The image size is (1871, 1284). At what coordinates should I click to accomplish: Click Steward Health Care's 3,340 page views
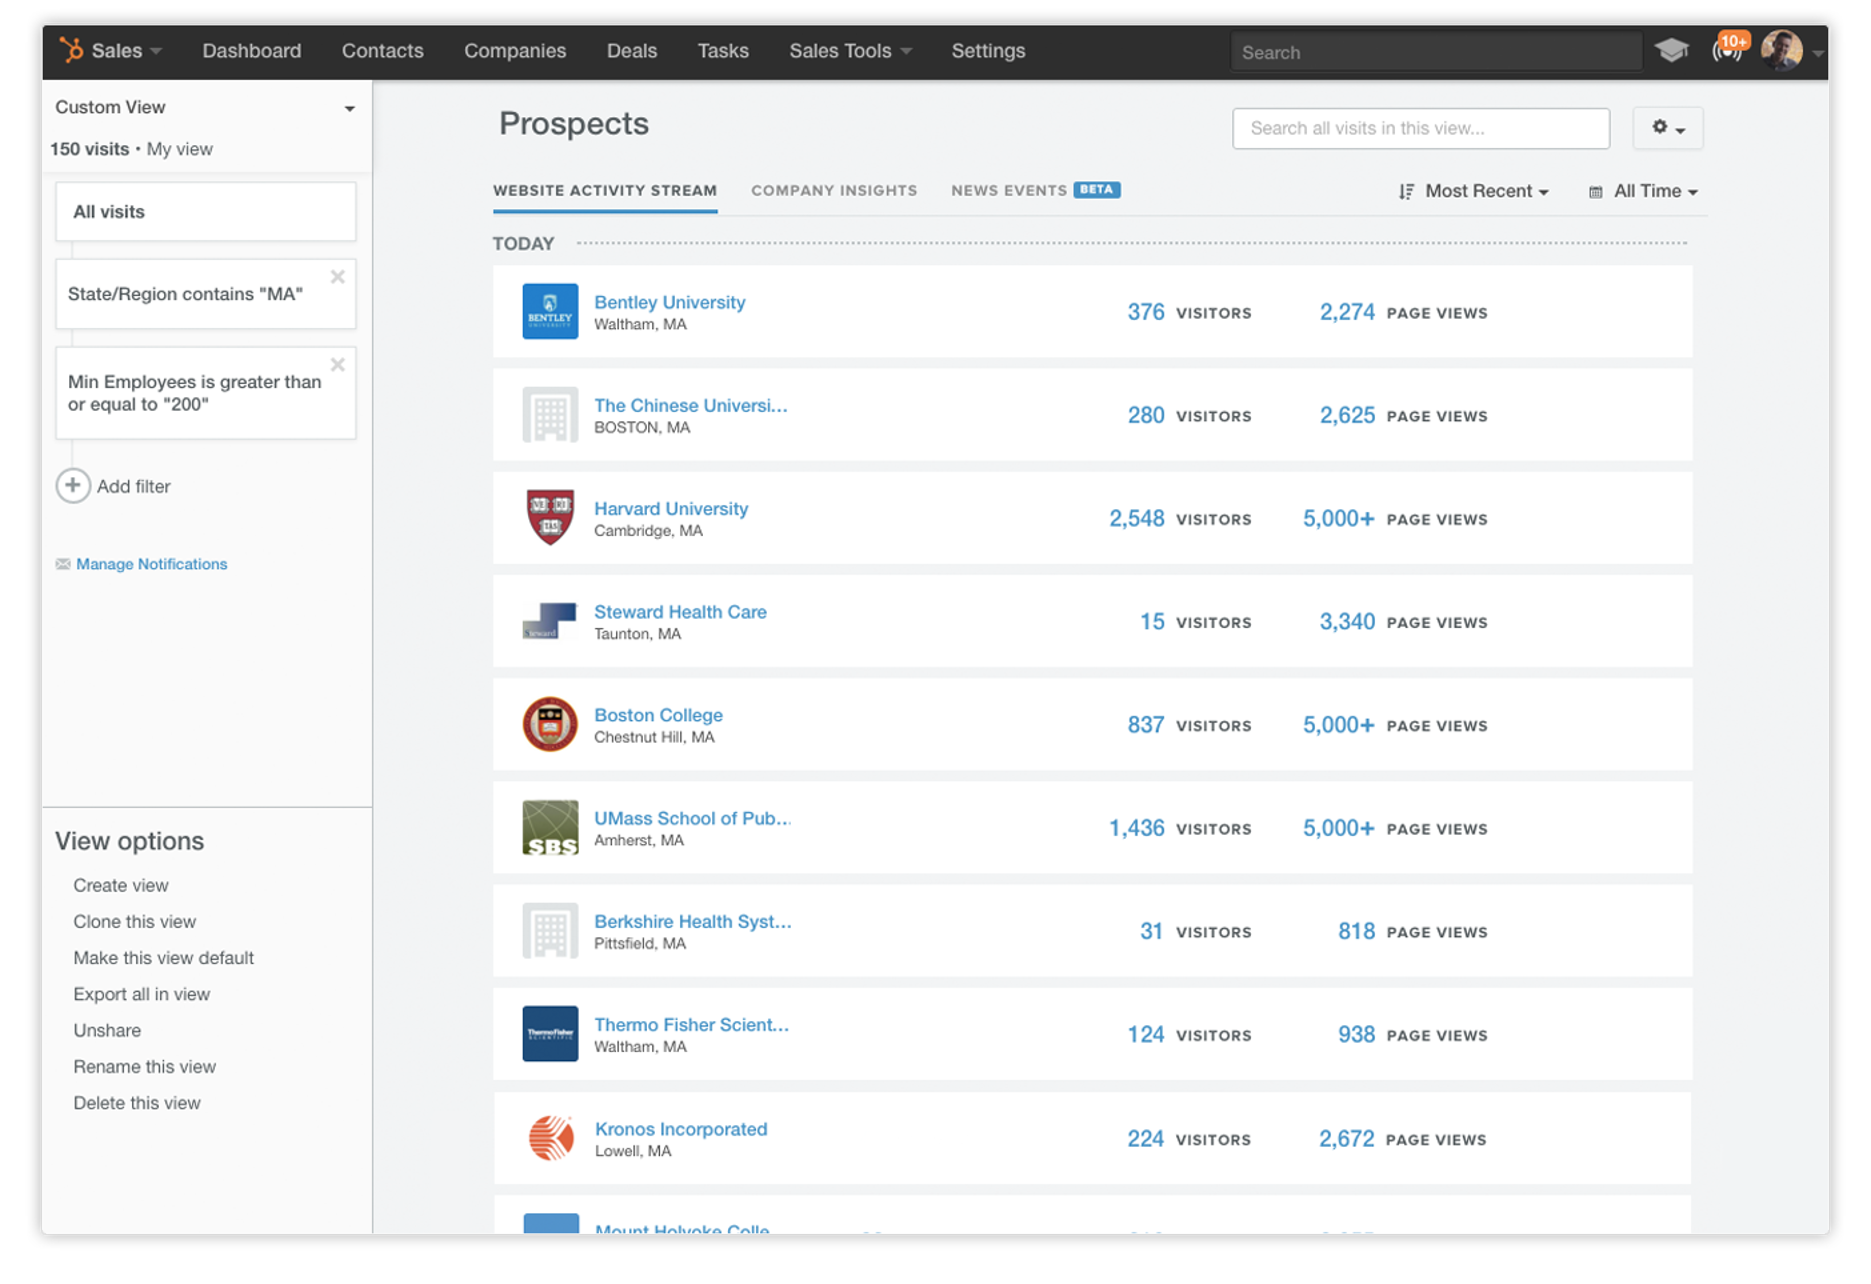(x=1346, y=621)
